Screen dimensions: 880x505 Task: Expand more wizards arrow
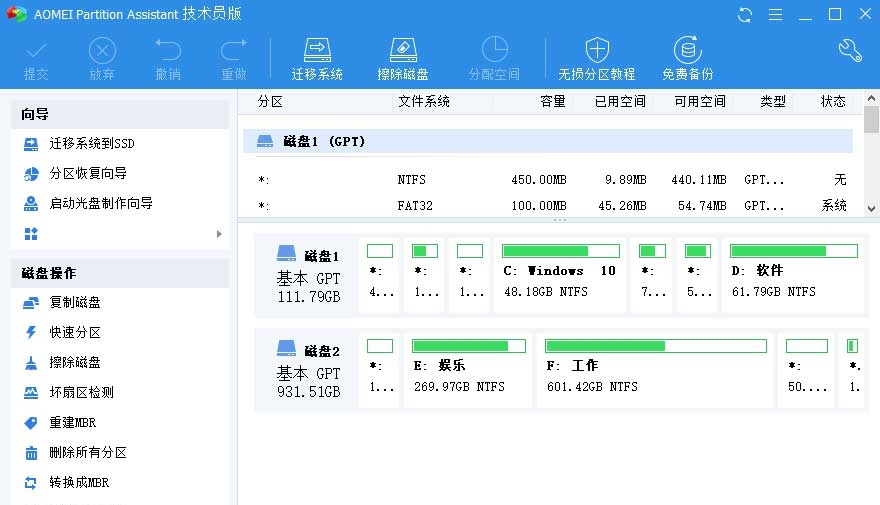click(219, 233)
